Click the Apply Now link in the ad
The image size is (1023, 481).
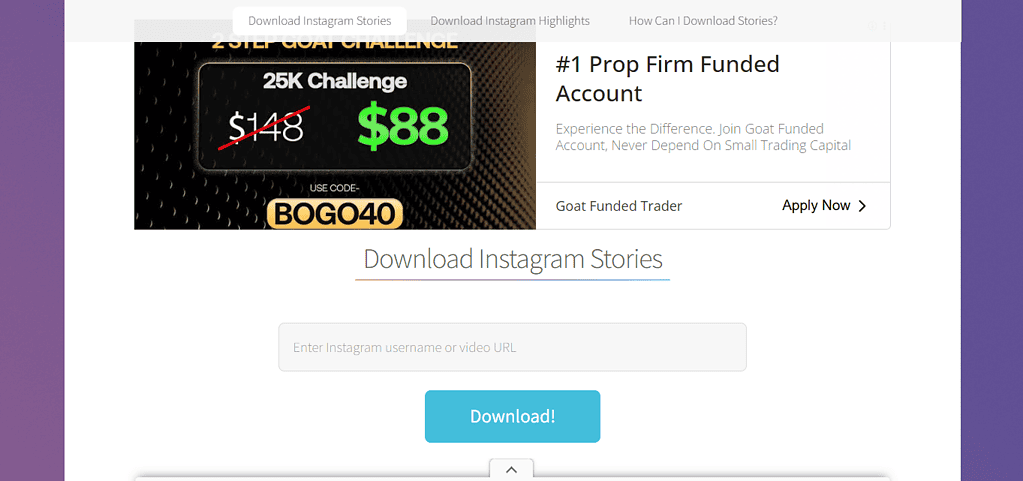[x=816, y=205]
